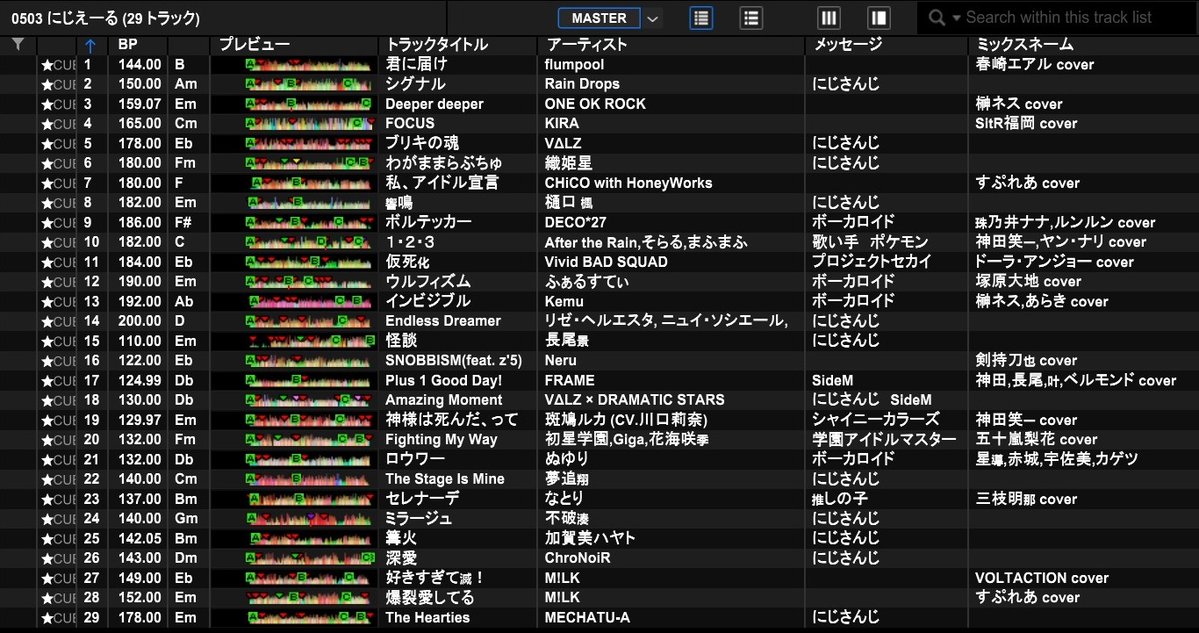The image size is (1199, 633).
Task: Click artist 'CHiCO with HoneyWorks'
Action: 628,183
